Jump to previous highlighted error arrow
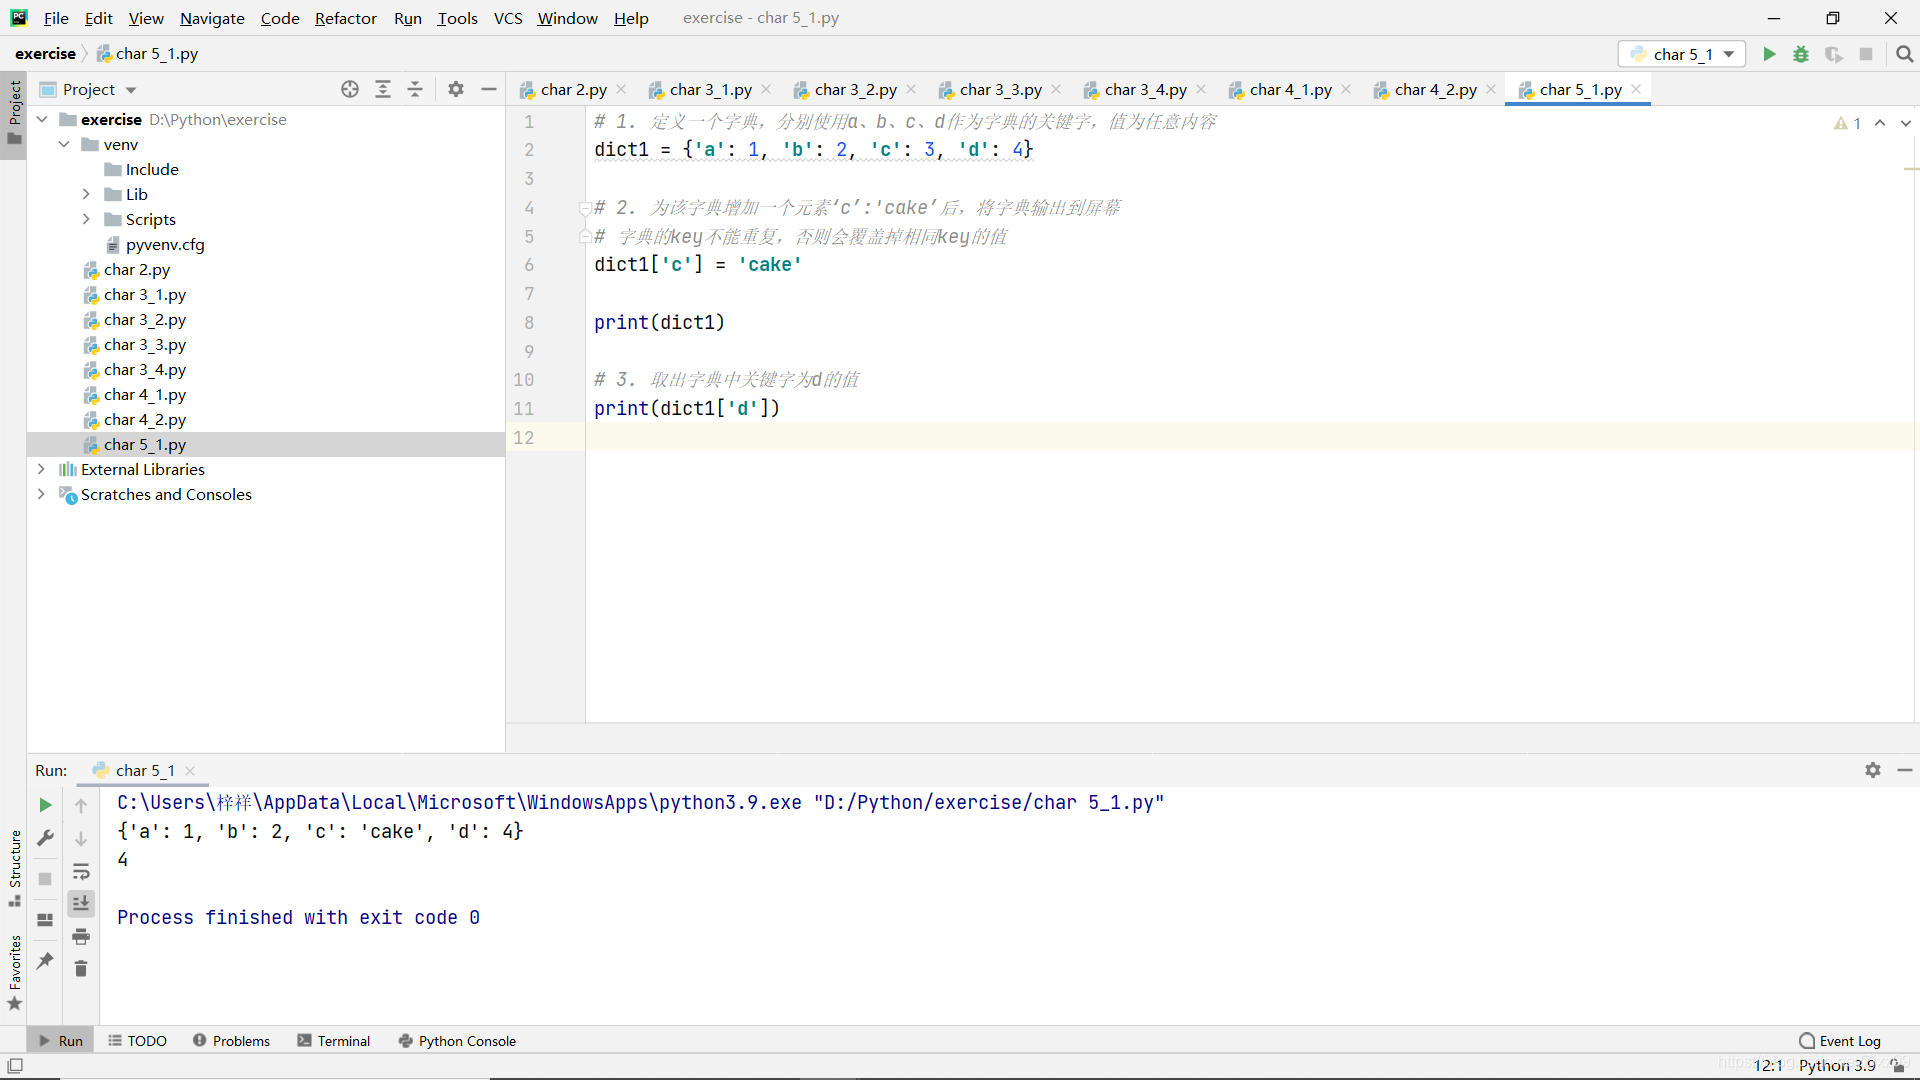This screenshot has height=1080, width=1920. [1880, 123]
